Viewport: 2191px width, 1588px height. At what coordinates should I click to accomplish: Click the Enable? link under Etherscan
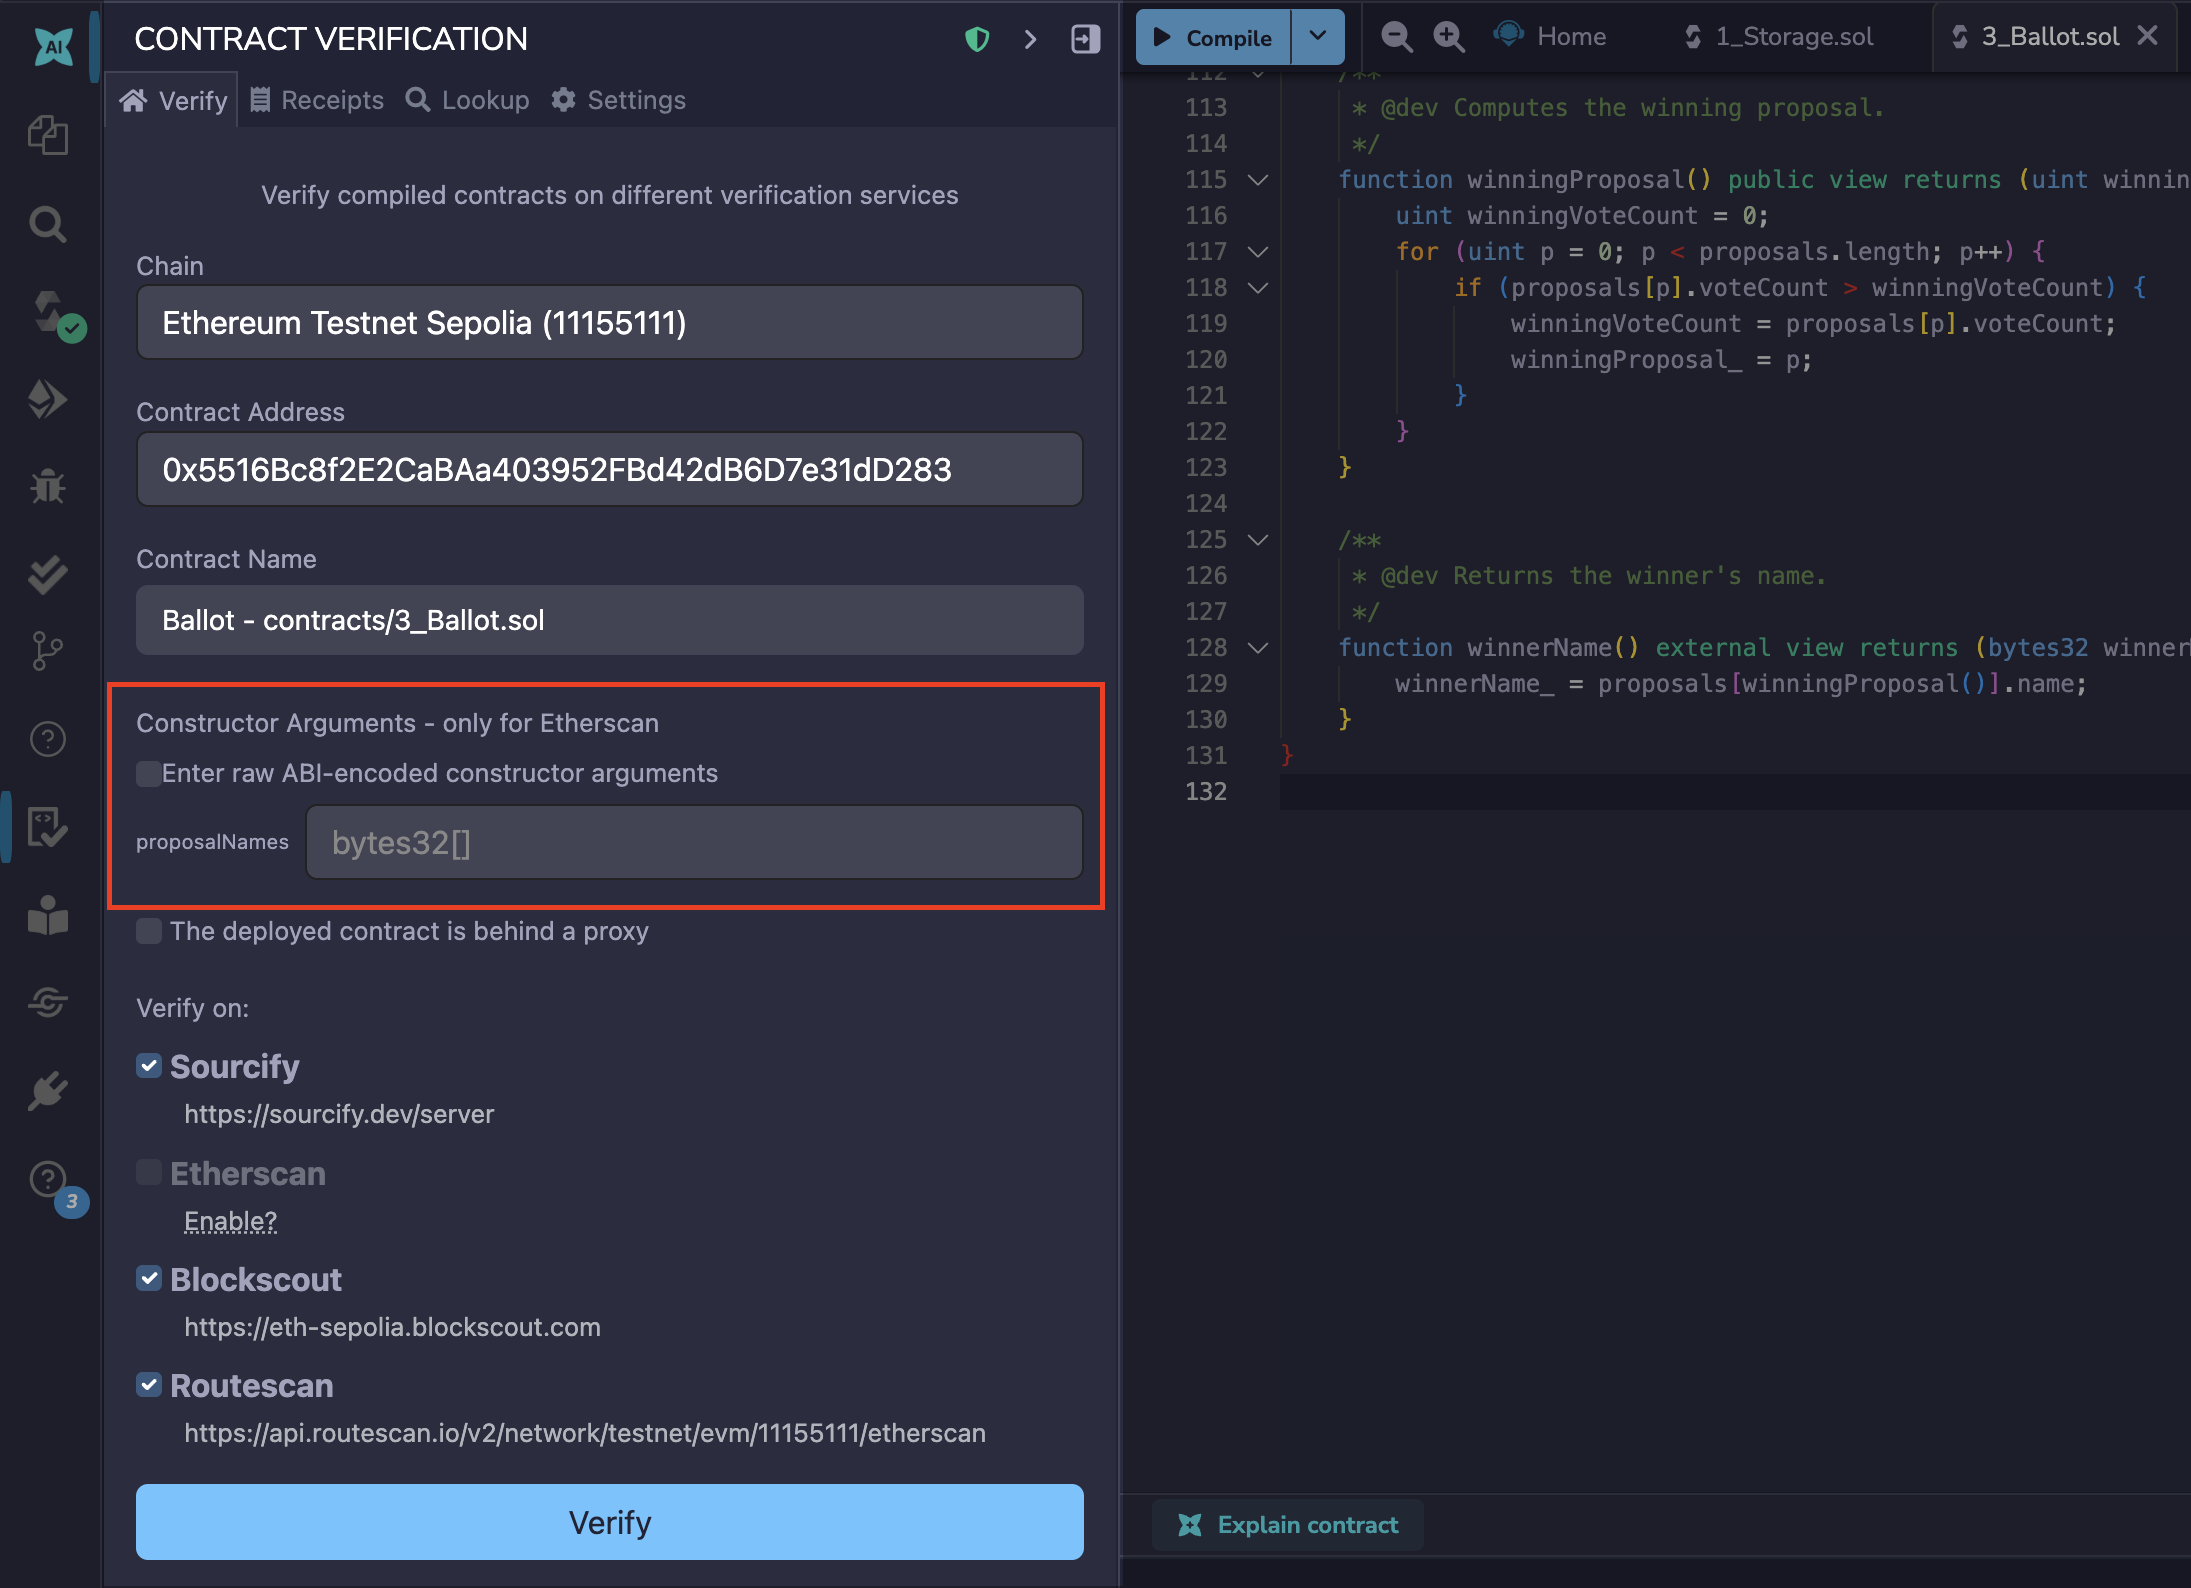pos(231,1221)
